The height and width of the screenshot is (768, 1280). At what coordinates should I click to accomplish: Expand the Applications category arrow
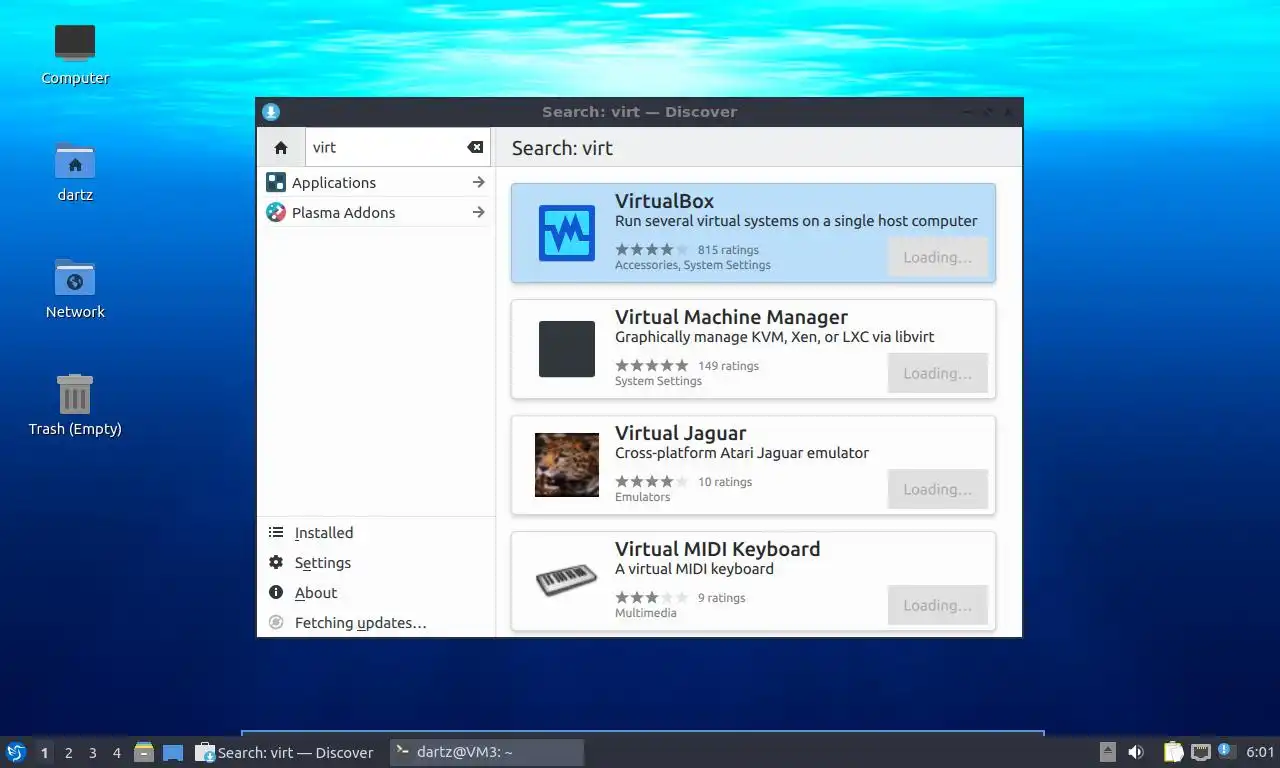478,182
